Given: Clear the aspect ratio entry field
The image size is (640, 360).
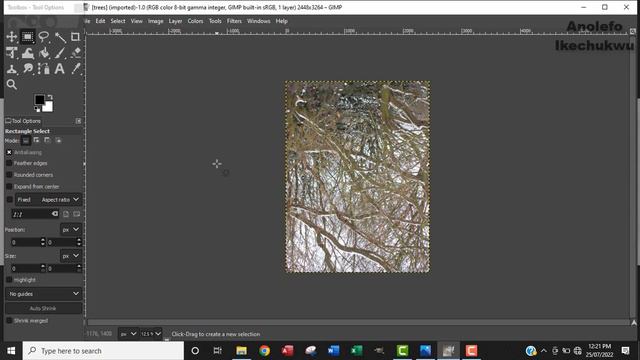Looking at the screenshot, I should click(55, 213).
